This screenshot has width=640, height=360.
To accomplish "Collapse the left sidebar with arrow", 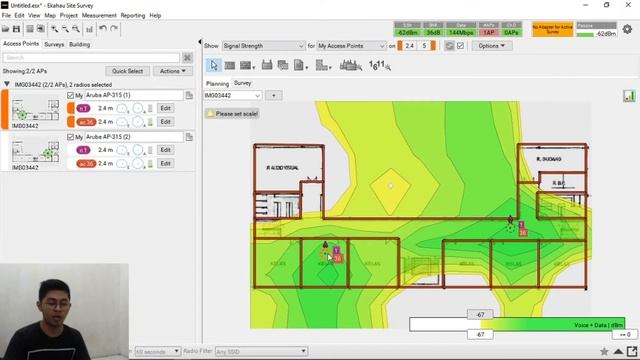I will pyautogui.click(x=200, y=42).
